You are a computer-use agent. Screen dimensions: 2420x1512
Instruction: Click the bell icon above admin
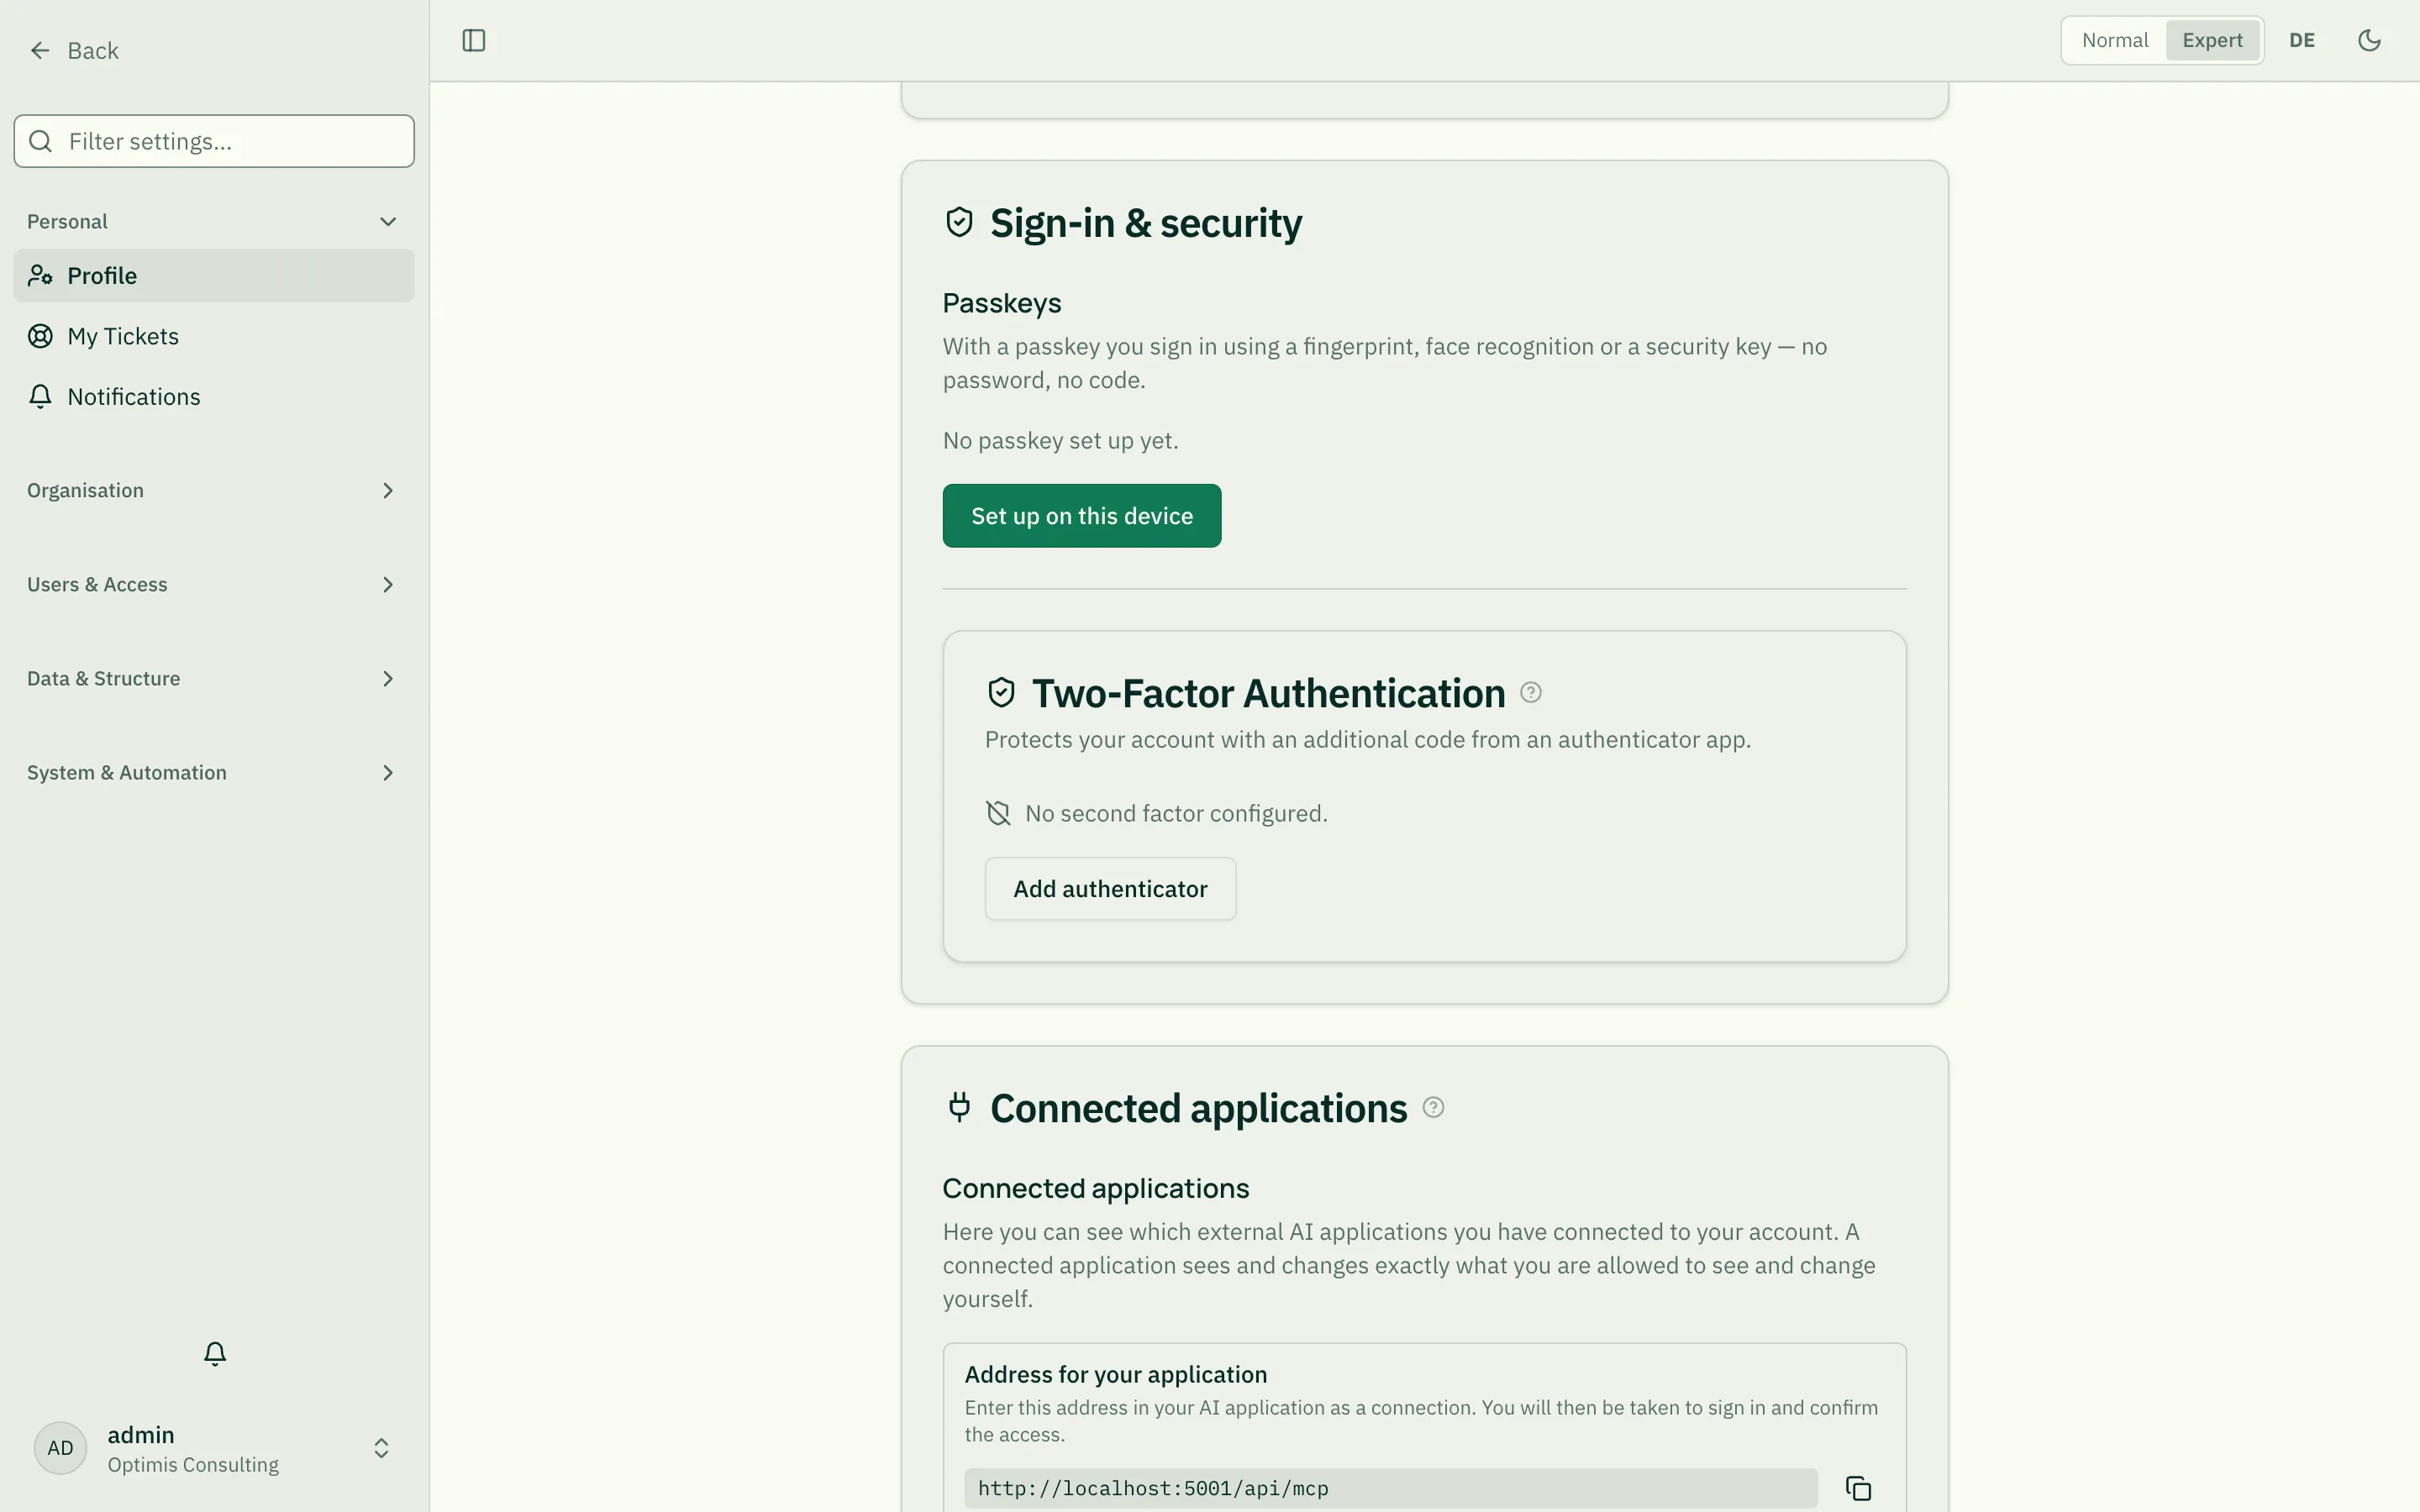(215, 1353)
